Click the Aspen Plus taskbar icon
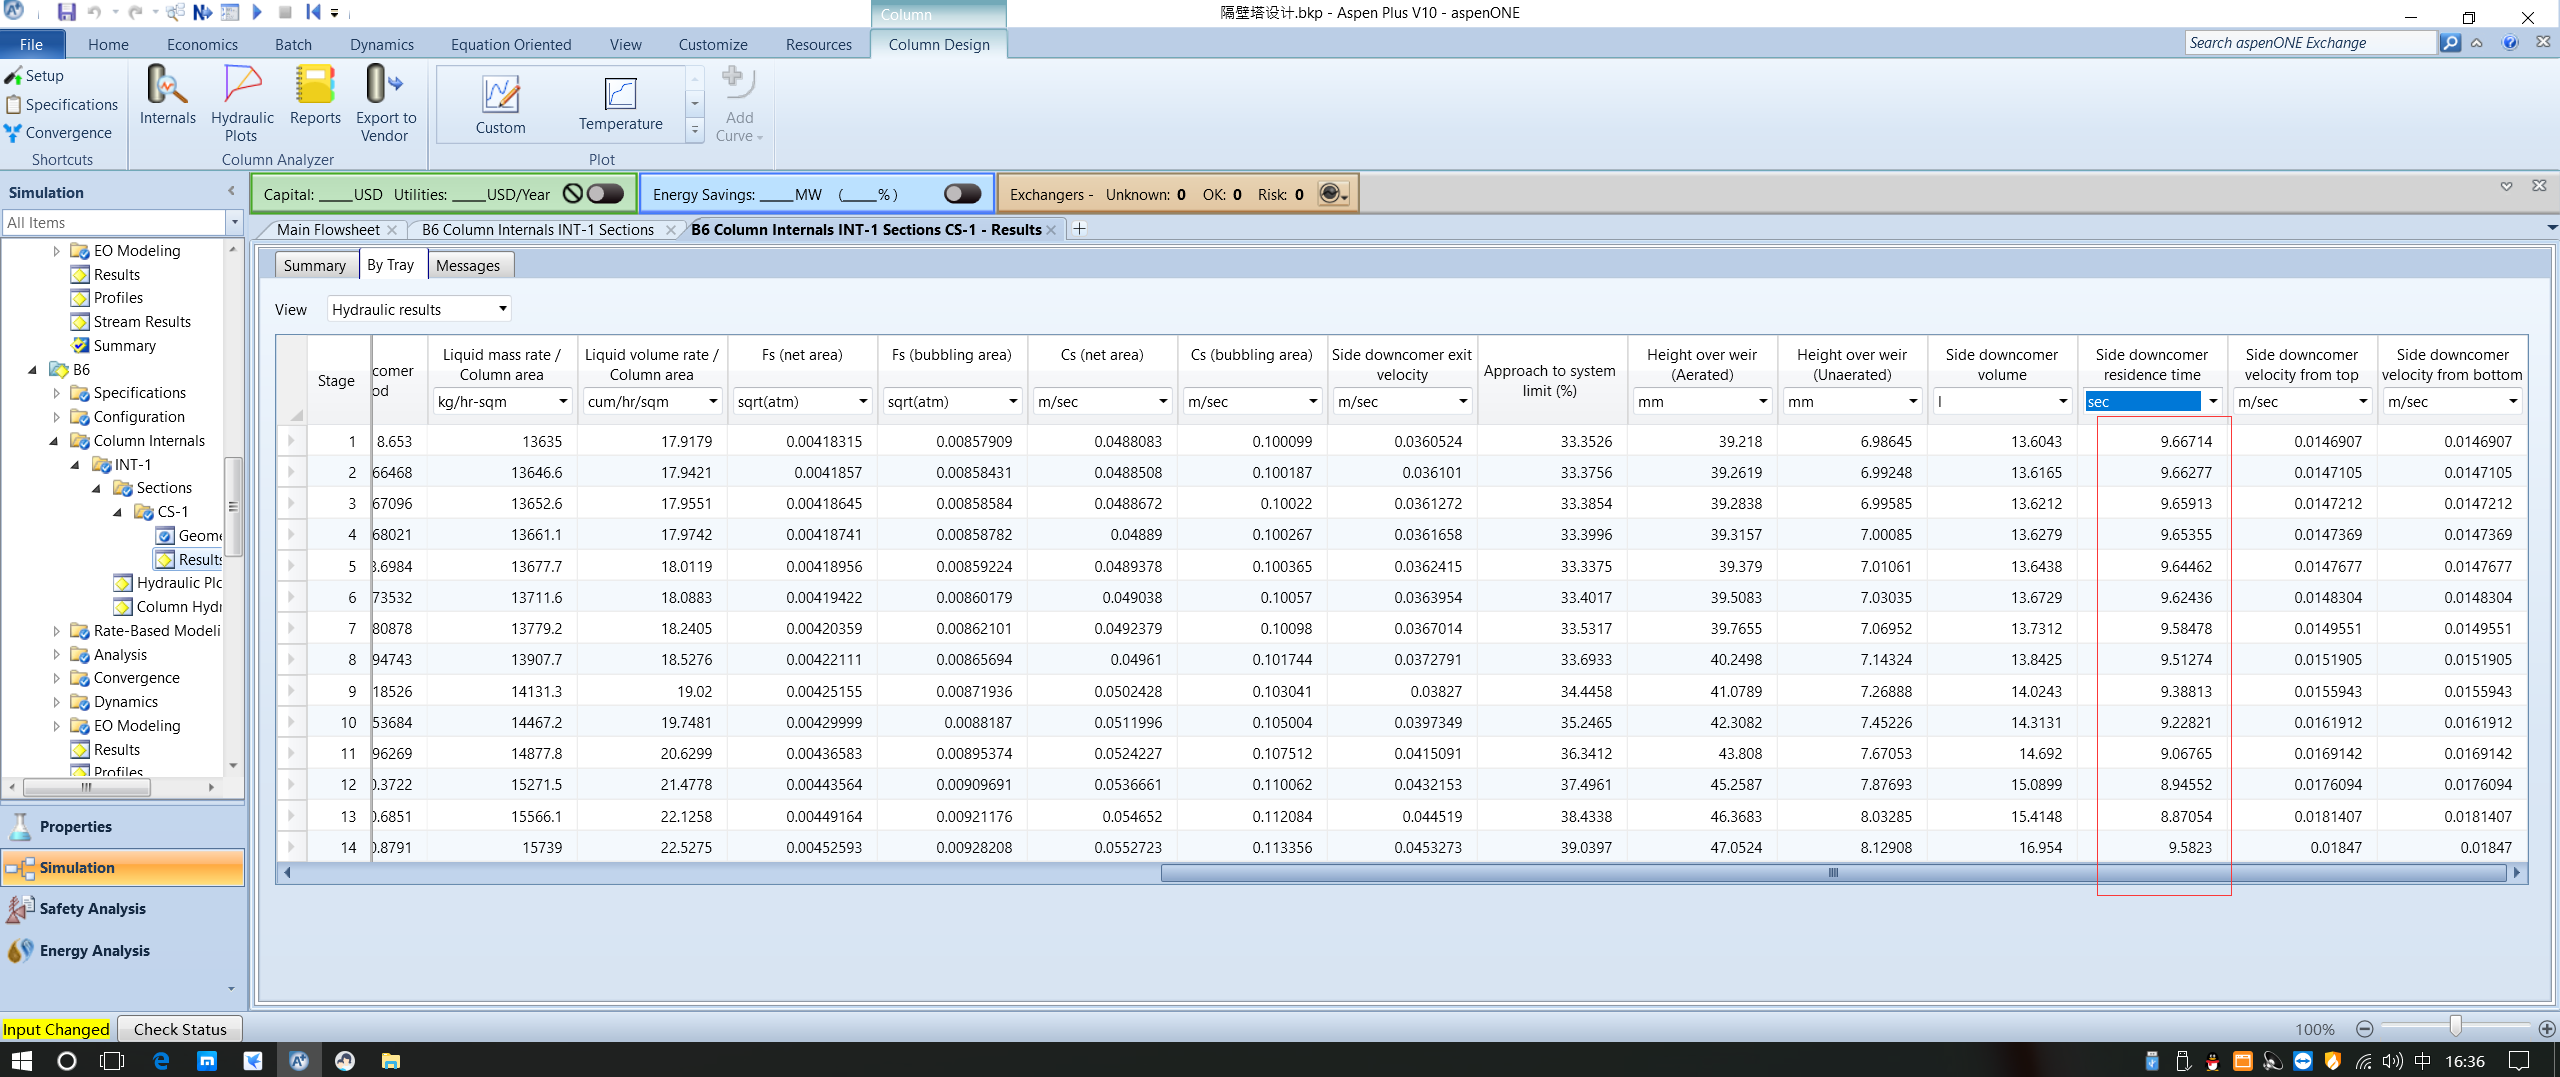Viewport: 2560px width, 1077px height. (x=298, y=1061)
